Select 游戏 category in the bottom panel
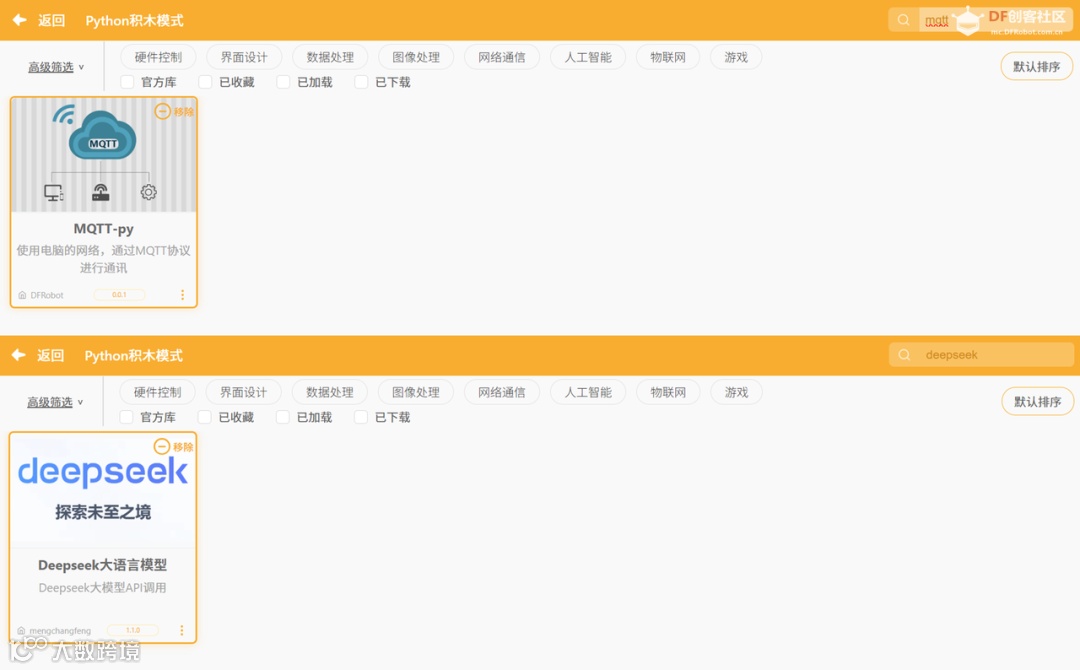 point(736,392)
